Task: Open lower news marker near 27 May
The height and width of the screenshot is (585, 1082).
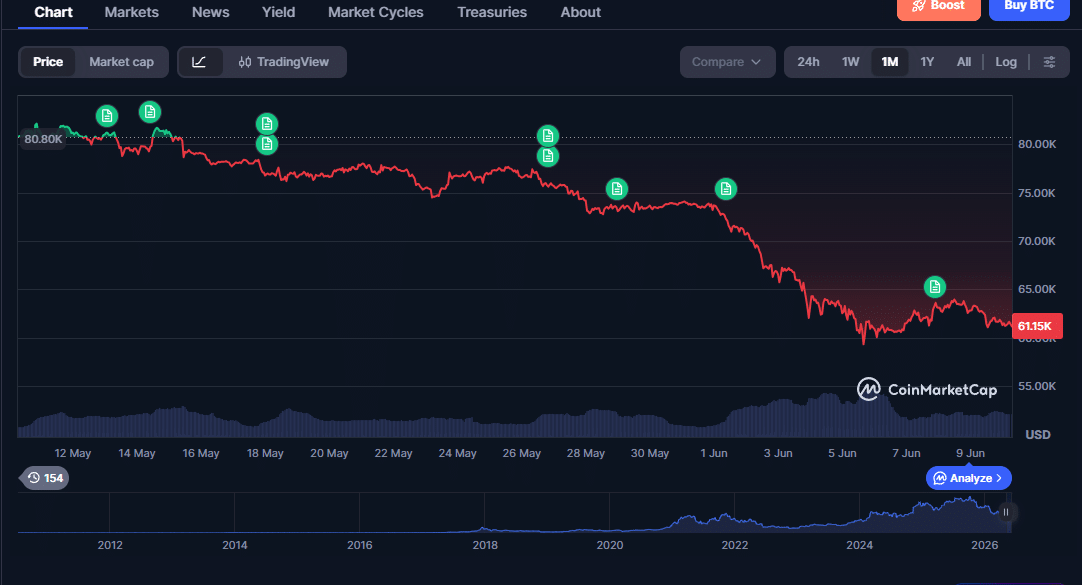Action: (x=548, y=157)
